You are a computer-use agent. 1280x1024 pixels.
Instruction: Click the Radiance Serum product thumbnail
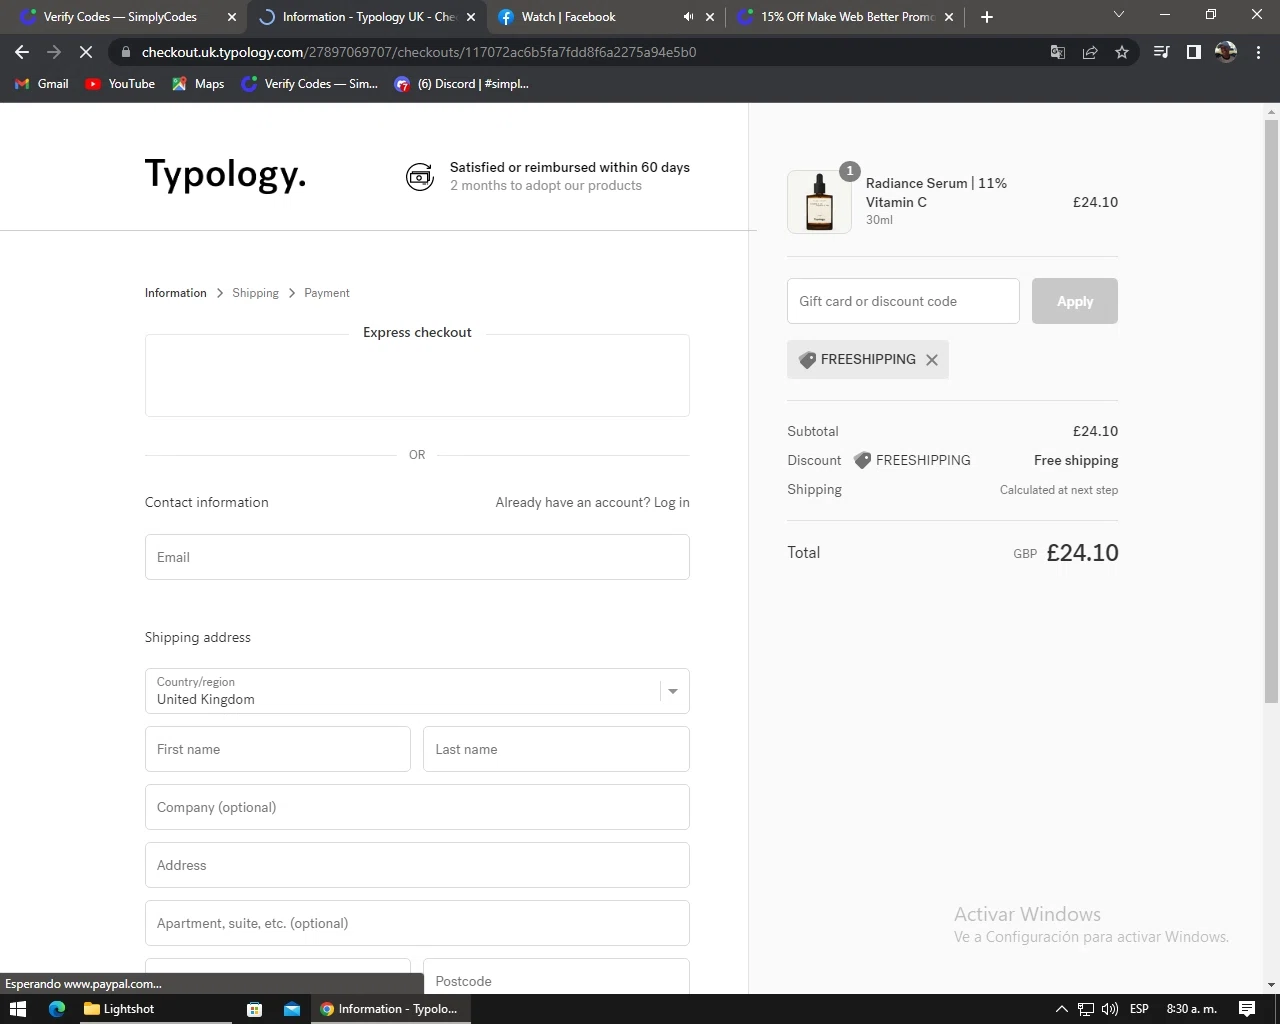[x=819, y=202]
